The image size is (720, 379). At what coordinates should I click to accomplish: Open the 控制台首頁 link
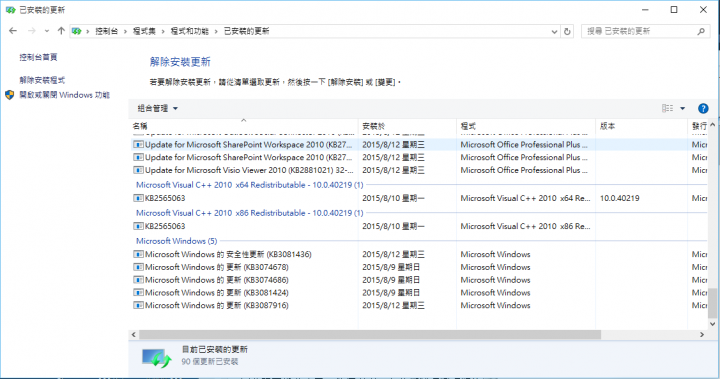38,57
